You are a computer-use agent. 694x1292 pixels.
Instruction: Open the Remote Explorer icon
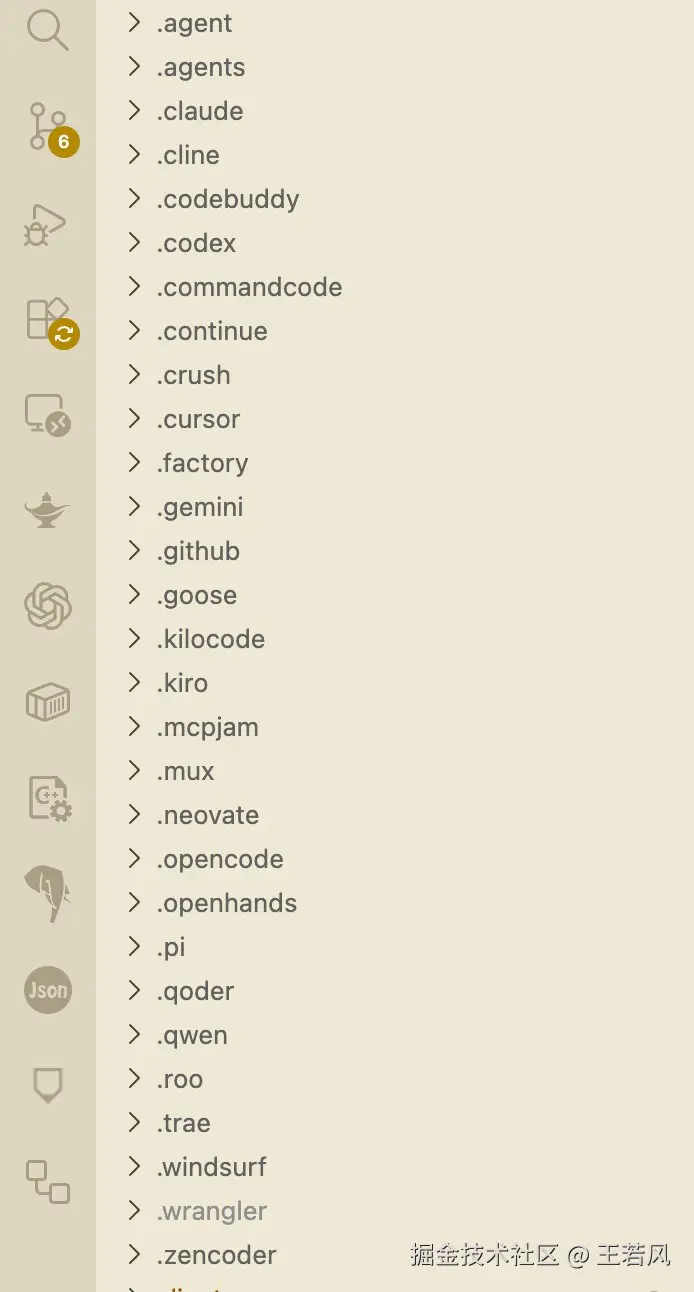(x=47, y=413)
